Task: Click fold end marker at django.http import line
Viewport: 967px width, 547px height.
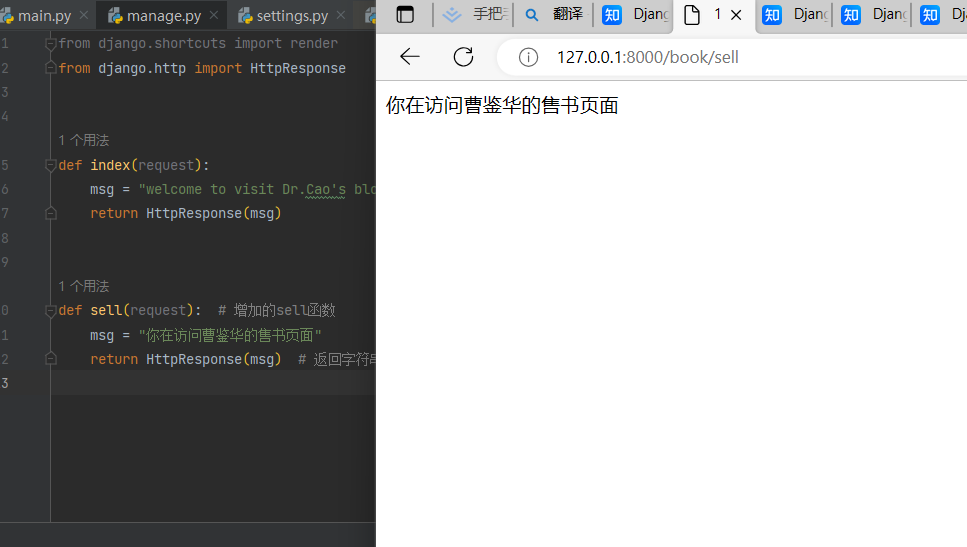Action: click(51, 68)
